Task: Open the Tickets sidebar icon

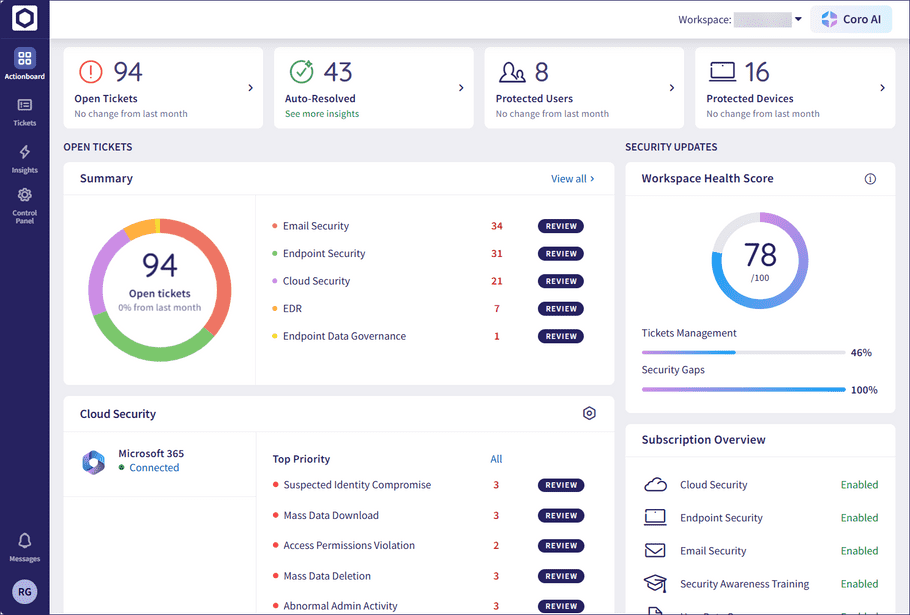Action: coord(24,106)
